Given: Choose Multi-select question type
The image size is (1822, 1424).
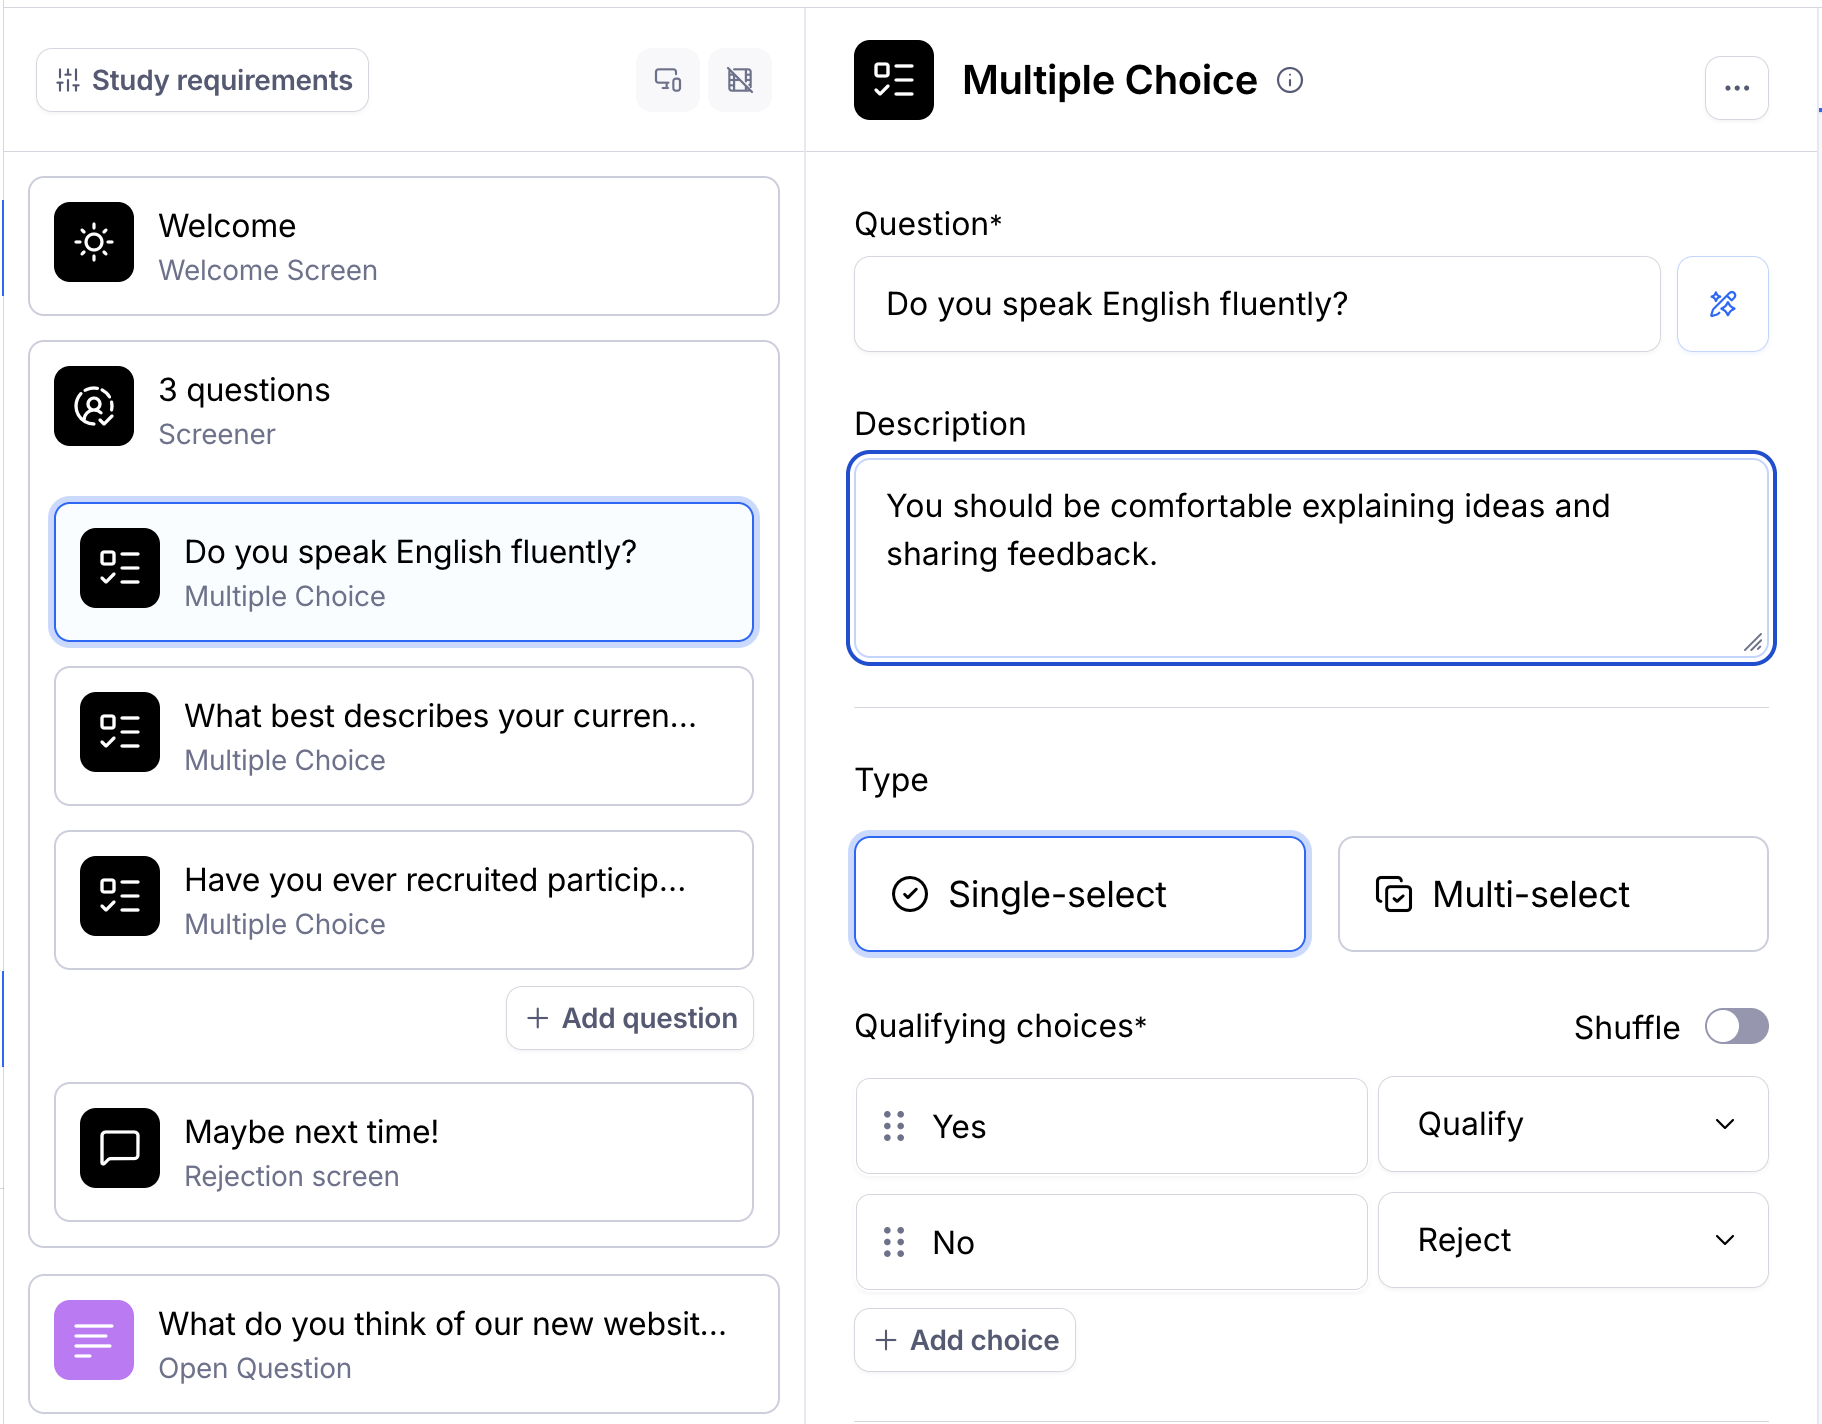Looking at the screenshot, I should [x=1553, y=894].
